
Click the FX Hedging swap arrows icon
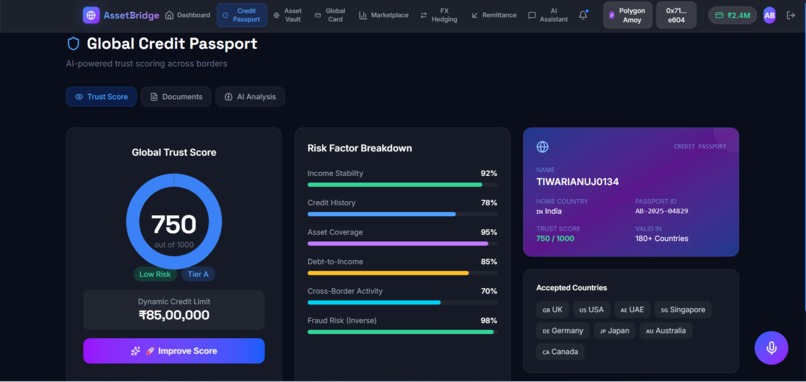tap(424, 15)
